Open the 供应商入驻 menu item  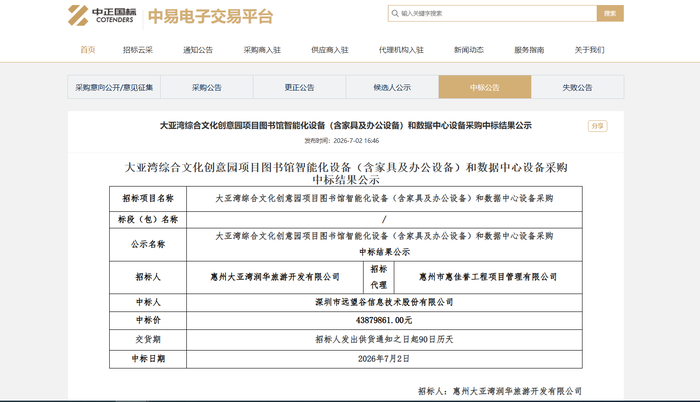pos(329,50)
